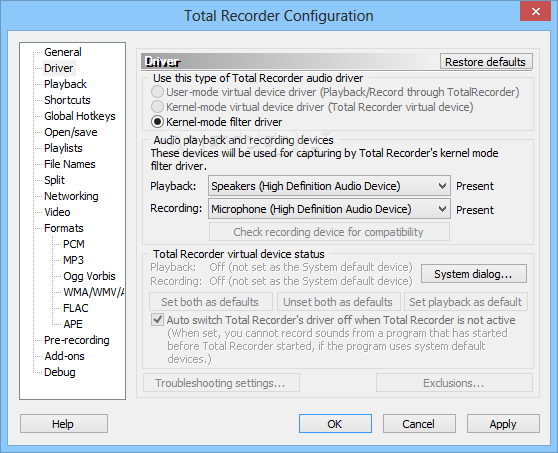The image size is (558, 453).
Task: Open Networking settings
Action: point(71,196)
